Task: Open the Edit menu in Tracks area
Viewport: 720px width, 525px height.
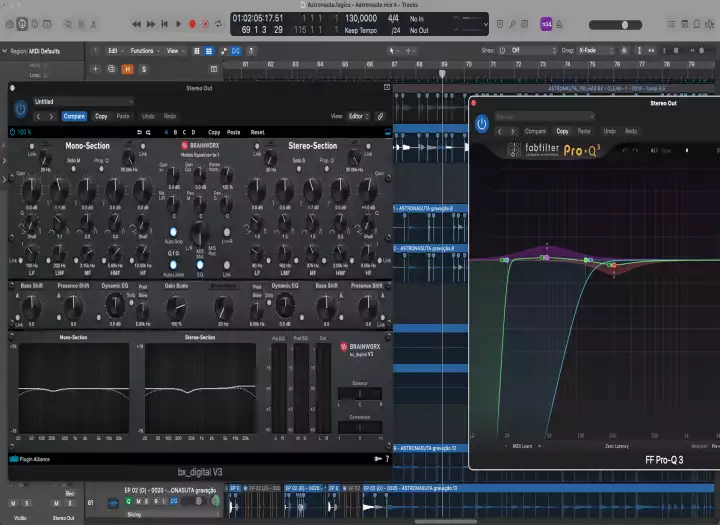Action: [x=115, y=51]
